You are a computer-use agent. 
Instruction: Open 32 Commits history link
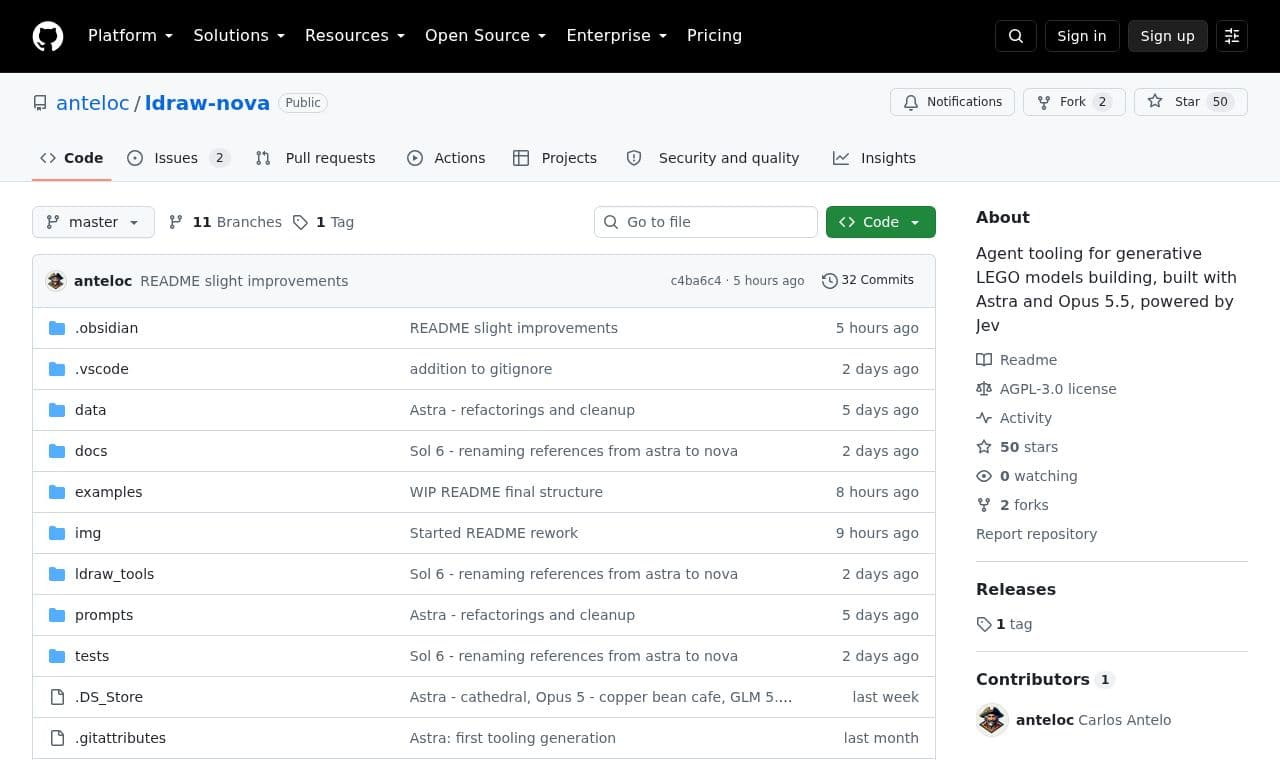coord(868,281)
